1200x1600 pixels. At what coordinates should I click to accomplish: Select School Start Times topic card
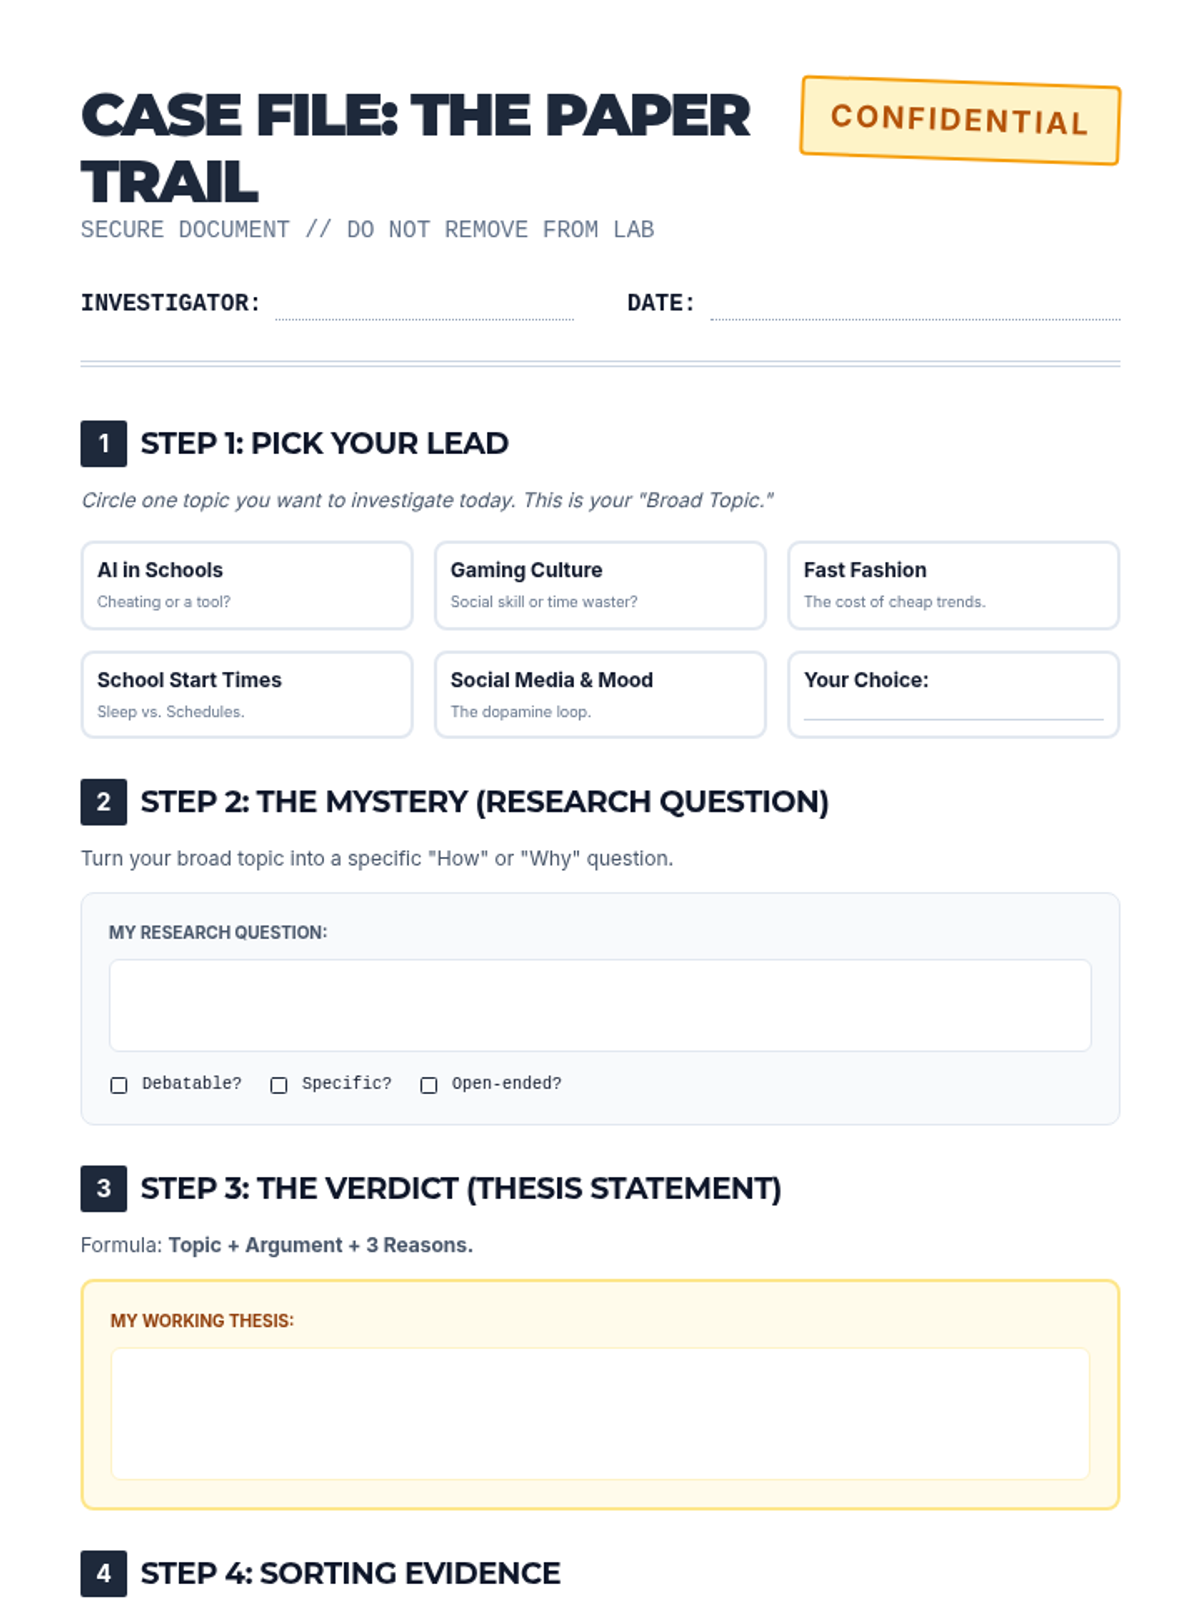point(247,695)
